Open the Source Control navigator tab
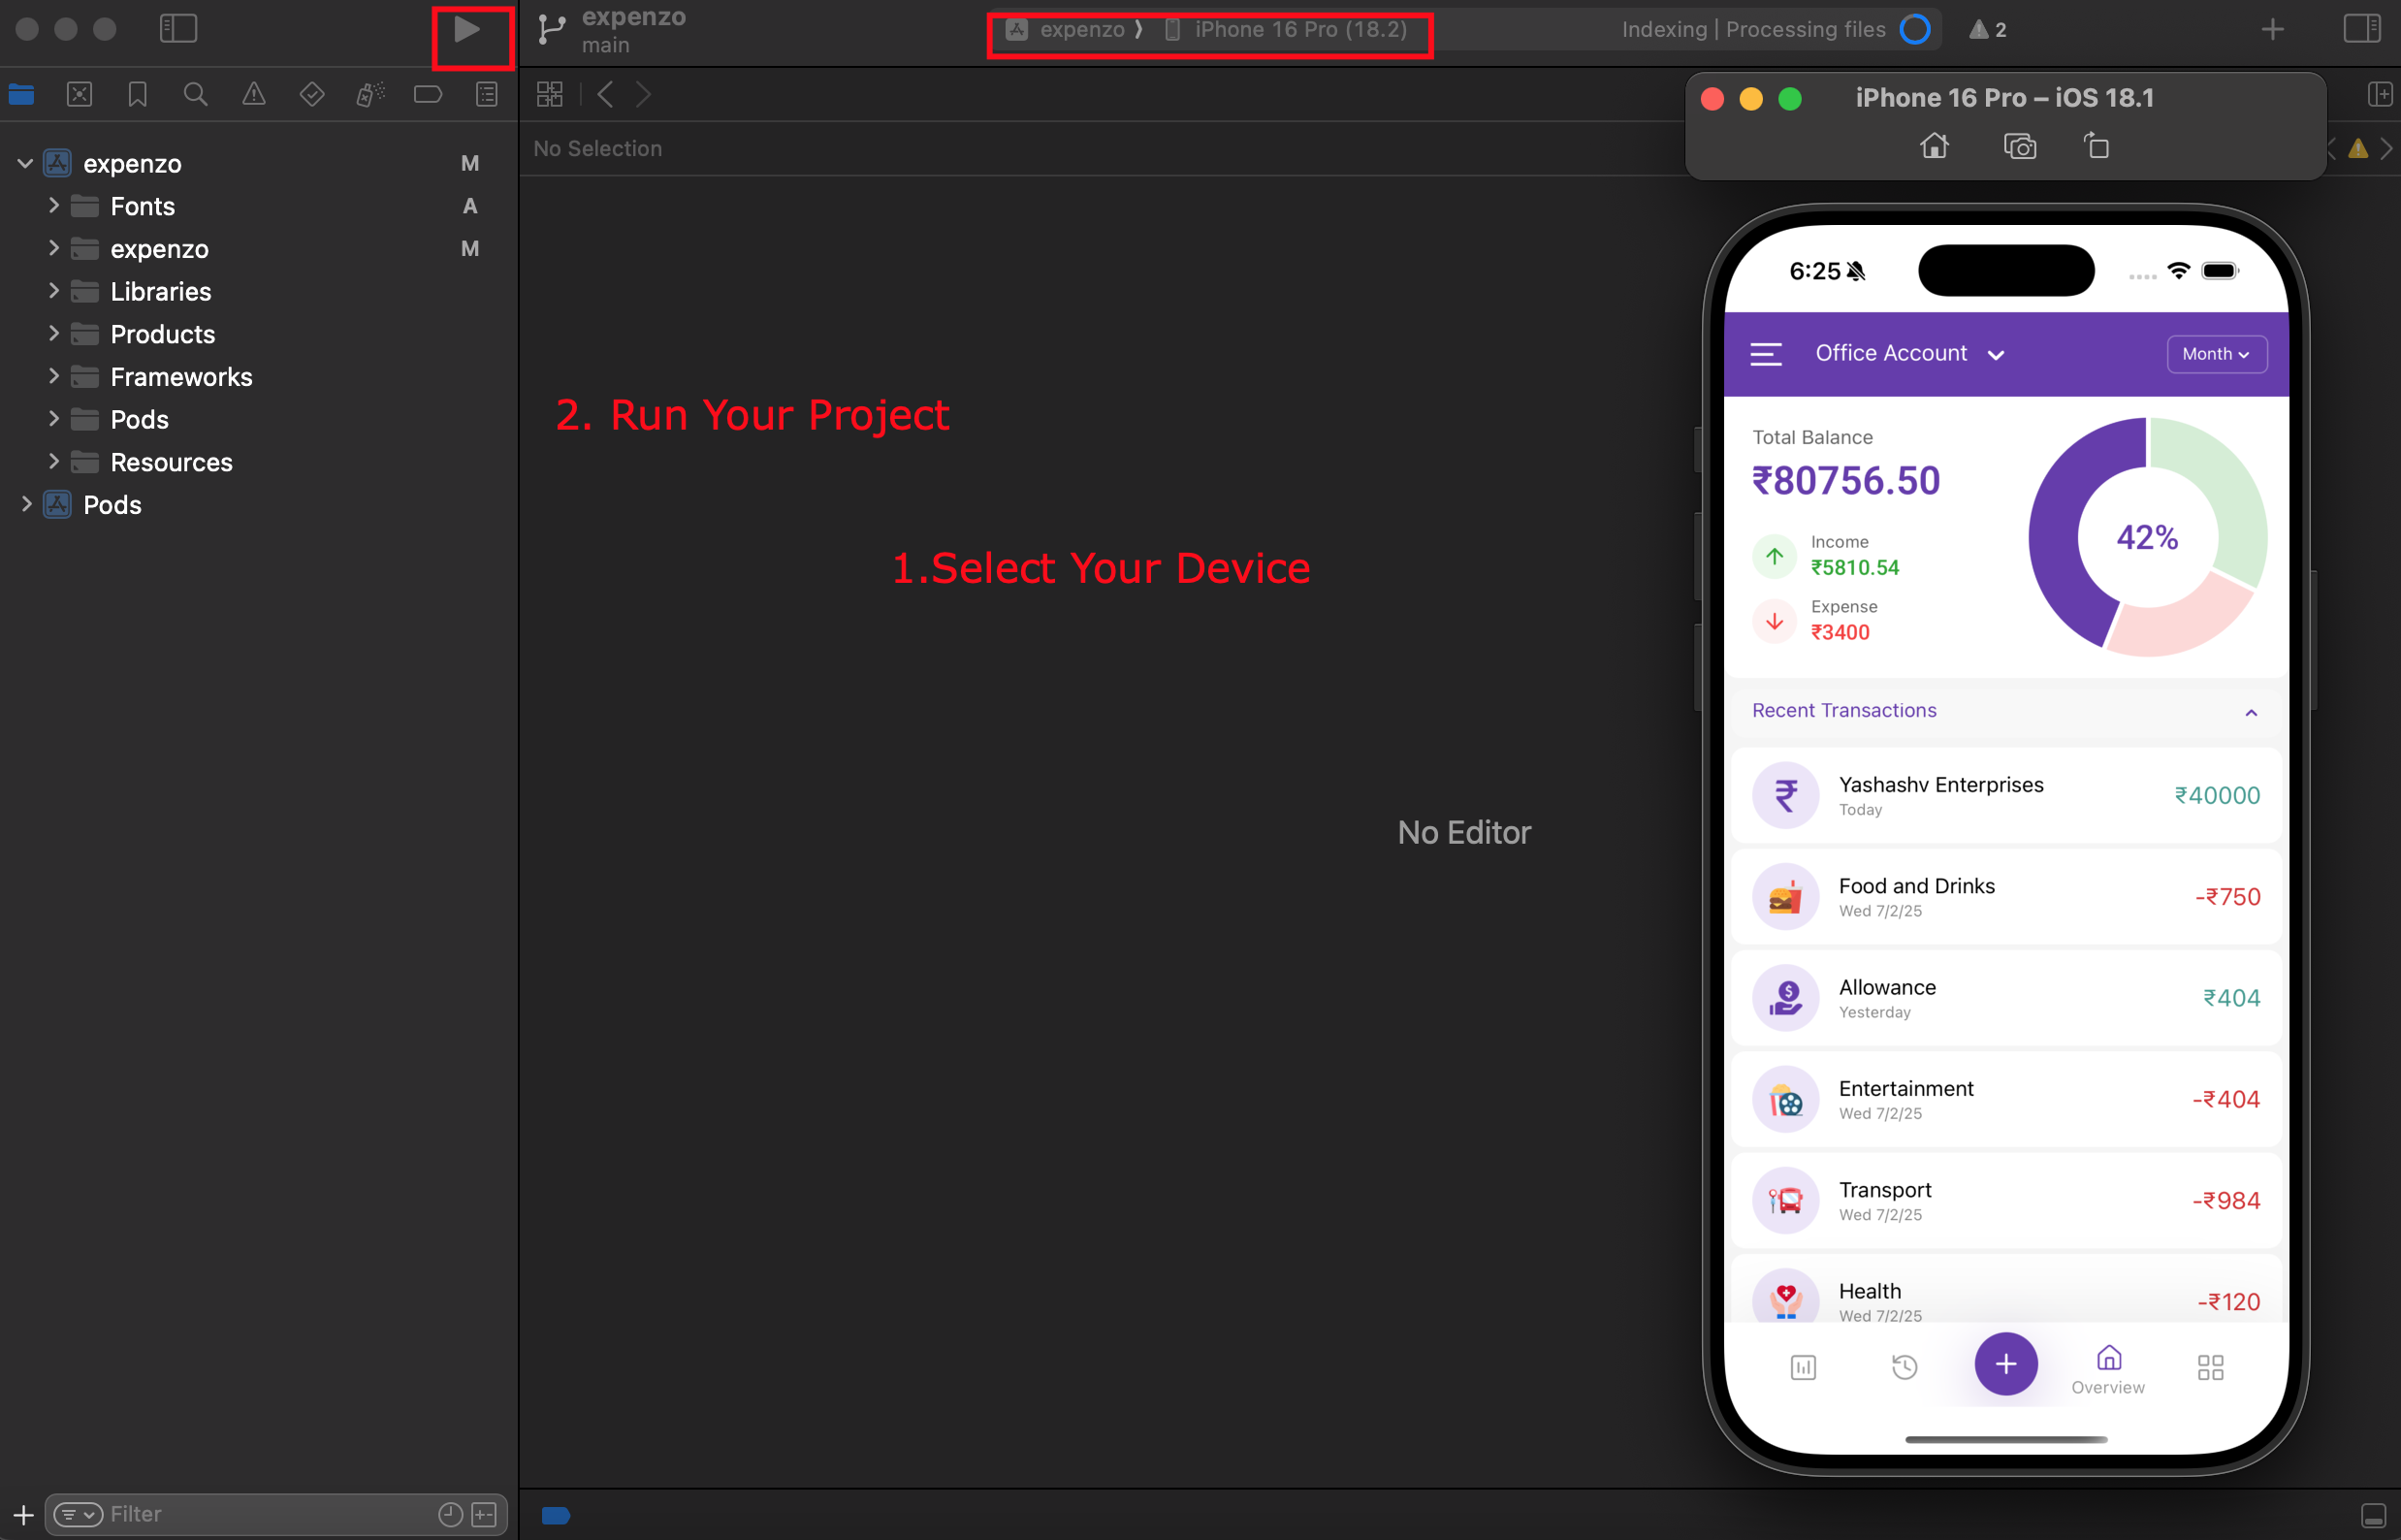Screen dimensions: 2401x1540 click(x=79, y=95)
